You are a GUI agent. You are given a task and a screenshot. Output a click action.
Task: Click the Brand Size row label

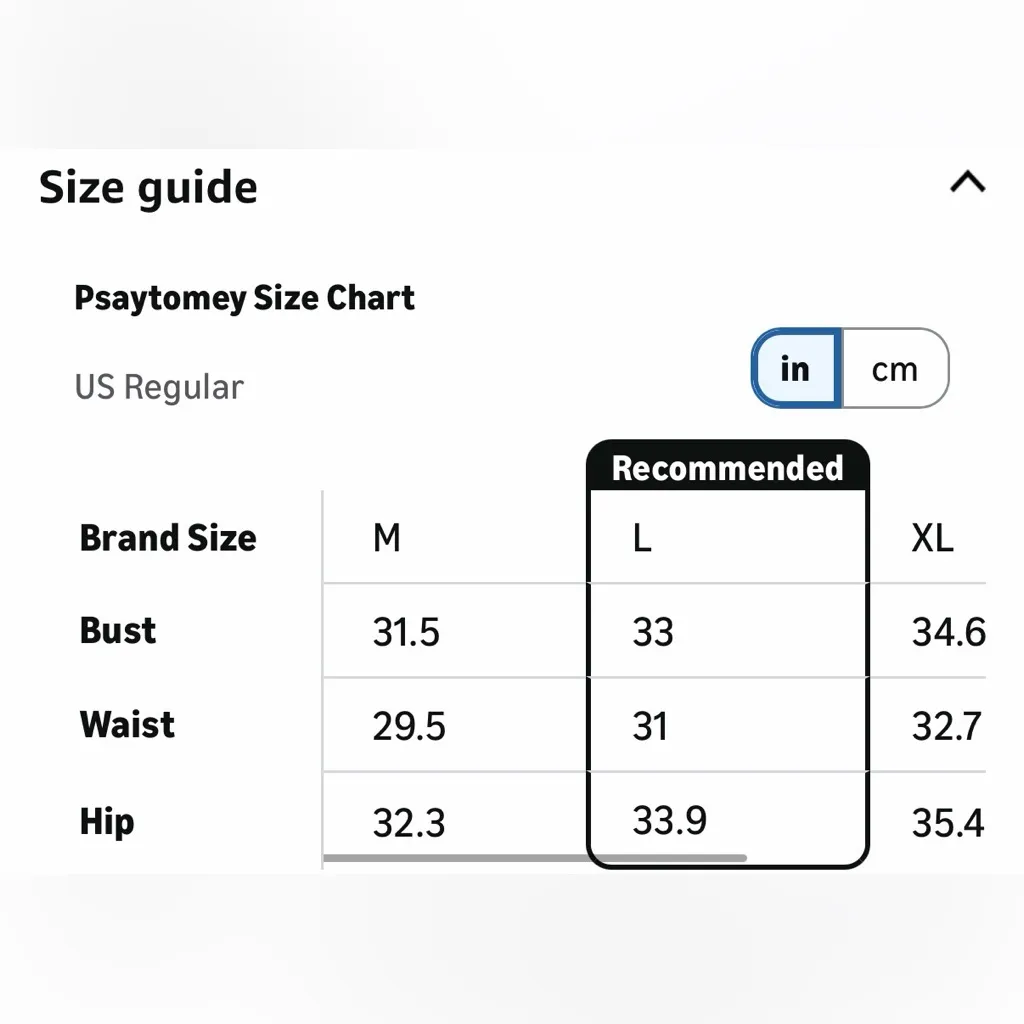tap(168, 538)
